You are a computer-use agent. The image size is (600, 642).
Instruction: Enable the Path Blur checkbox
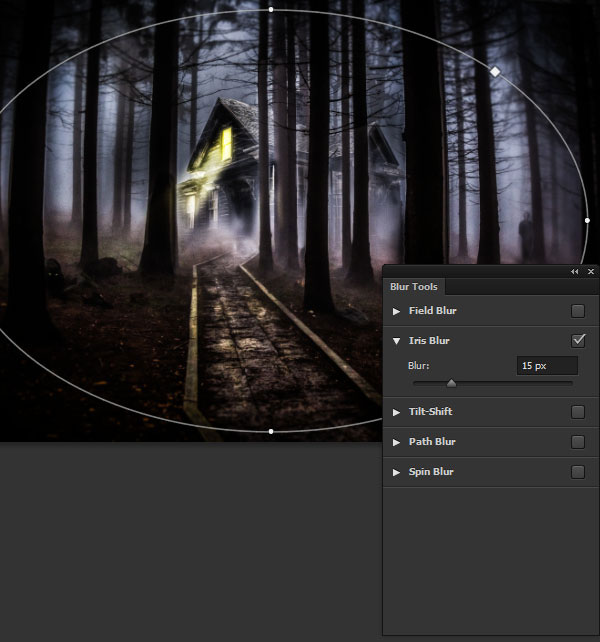pyautogui.click(x=577, y=442)
